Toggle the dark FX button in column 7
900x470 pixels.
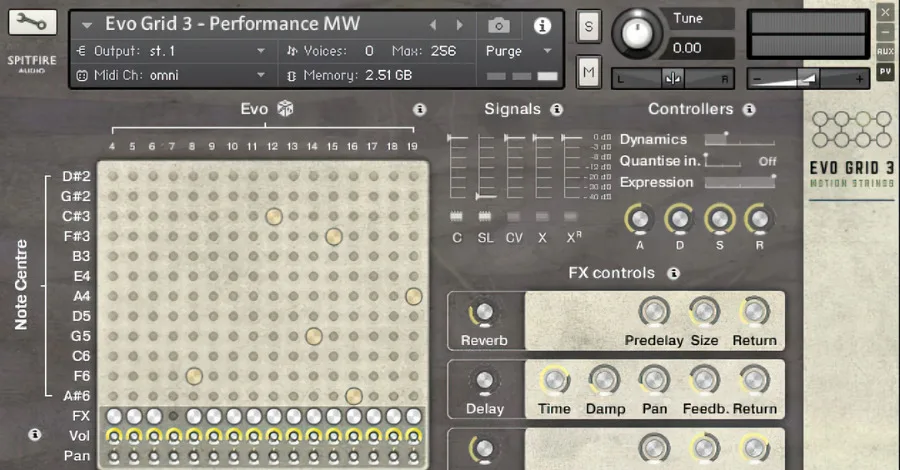coord(173,415)
